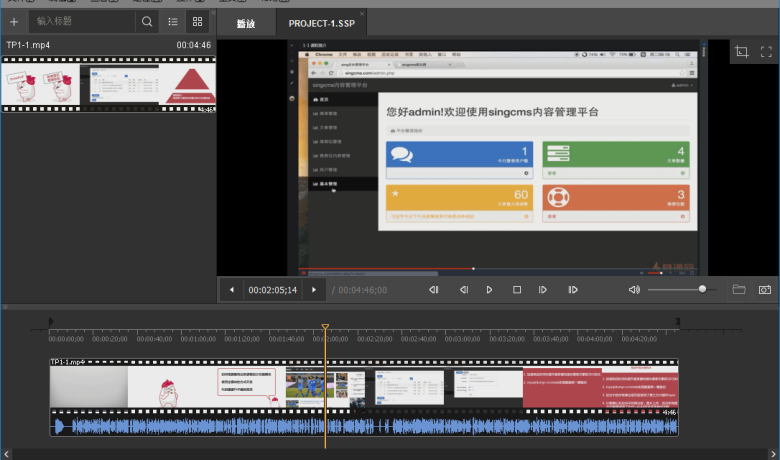Open the snapshot folder icon
Screen dimensions: 780x460
coord(739,289)
